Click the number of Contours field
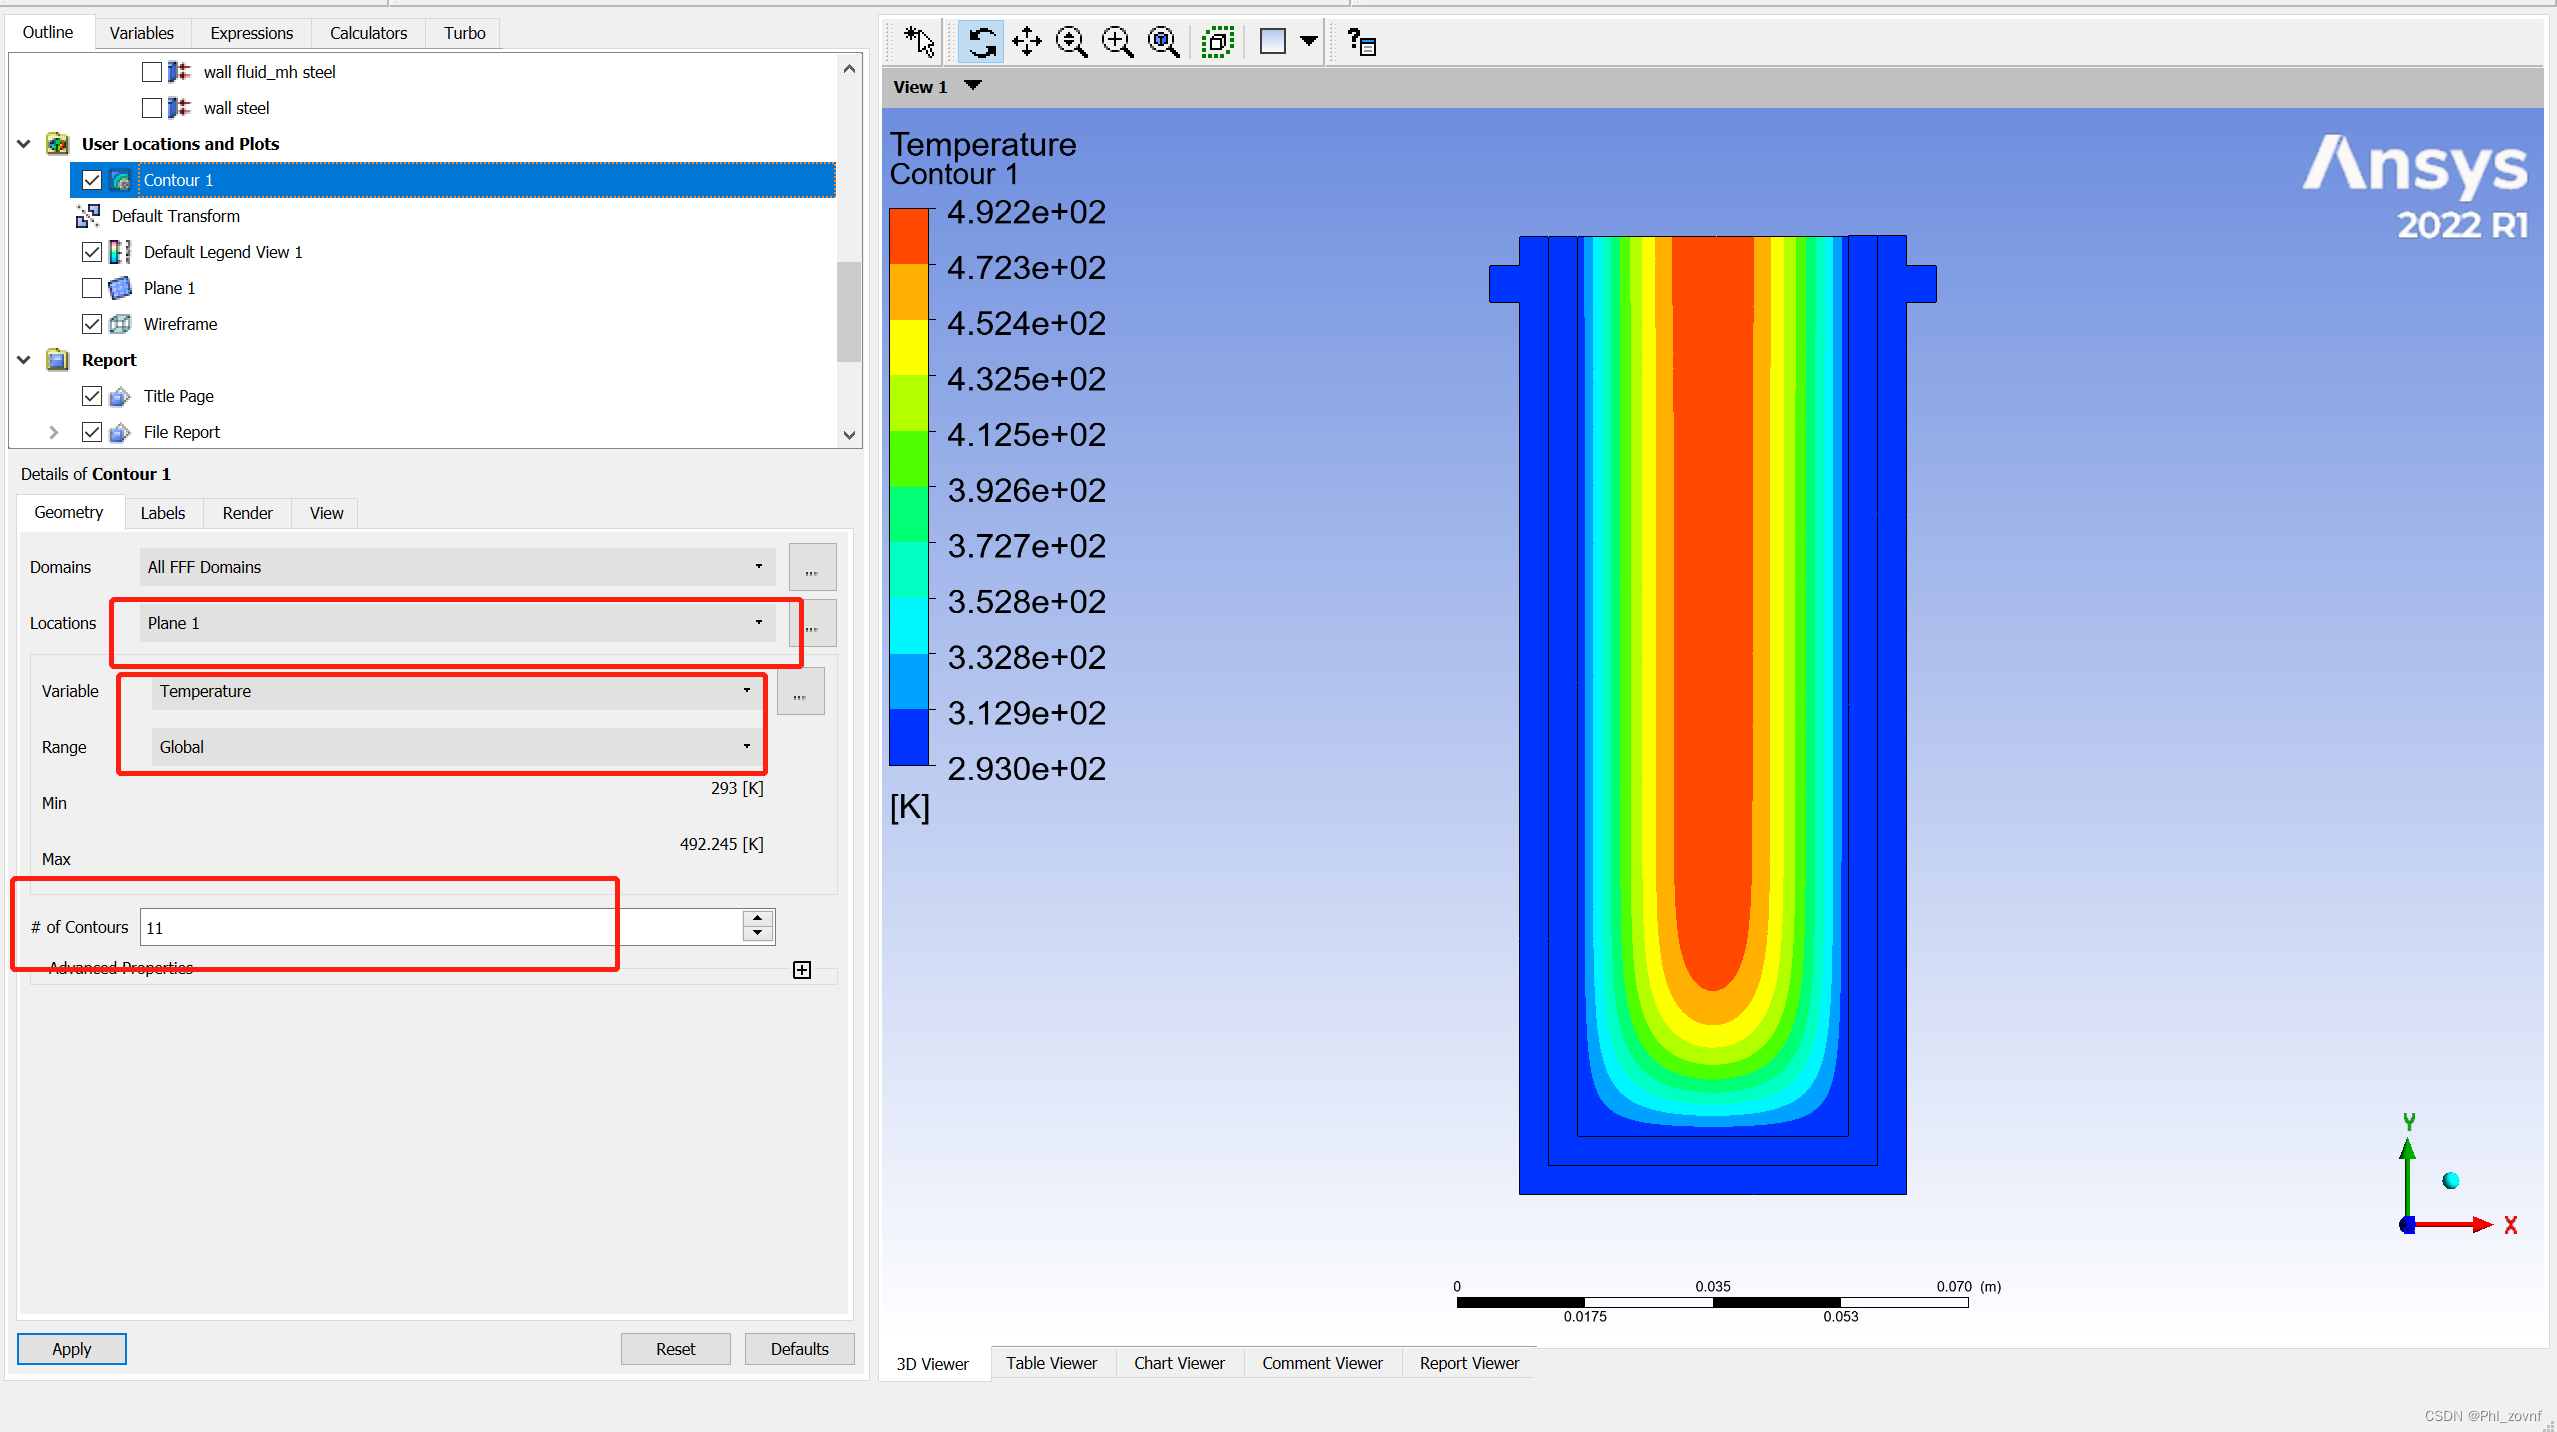The height and width of the screenshot is (1432, 2557). click(440, 927)
